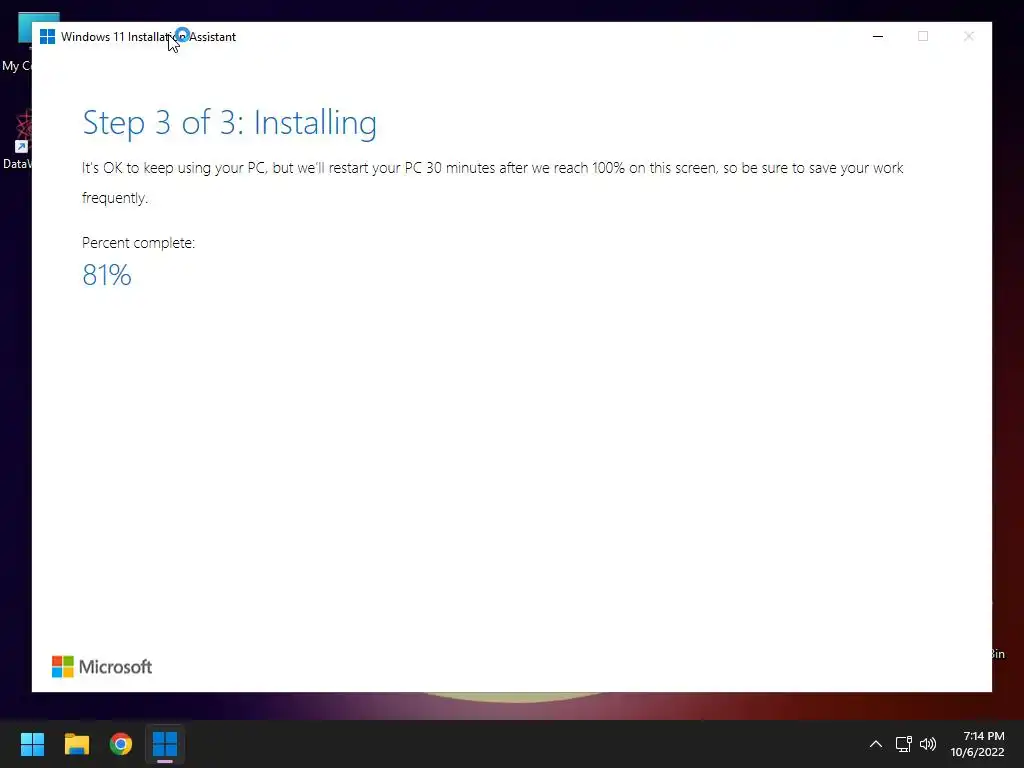Minimize the Windows 11 Installation Assistant window
This screenshot has height=768, width=1024.
click(878, 36)
